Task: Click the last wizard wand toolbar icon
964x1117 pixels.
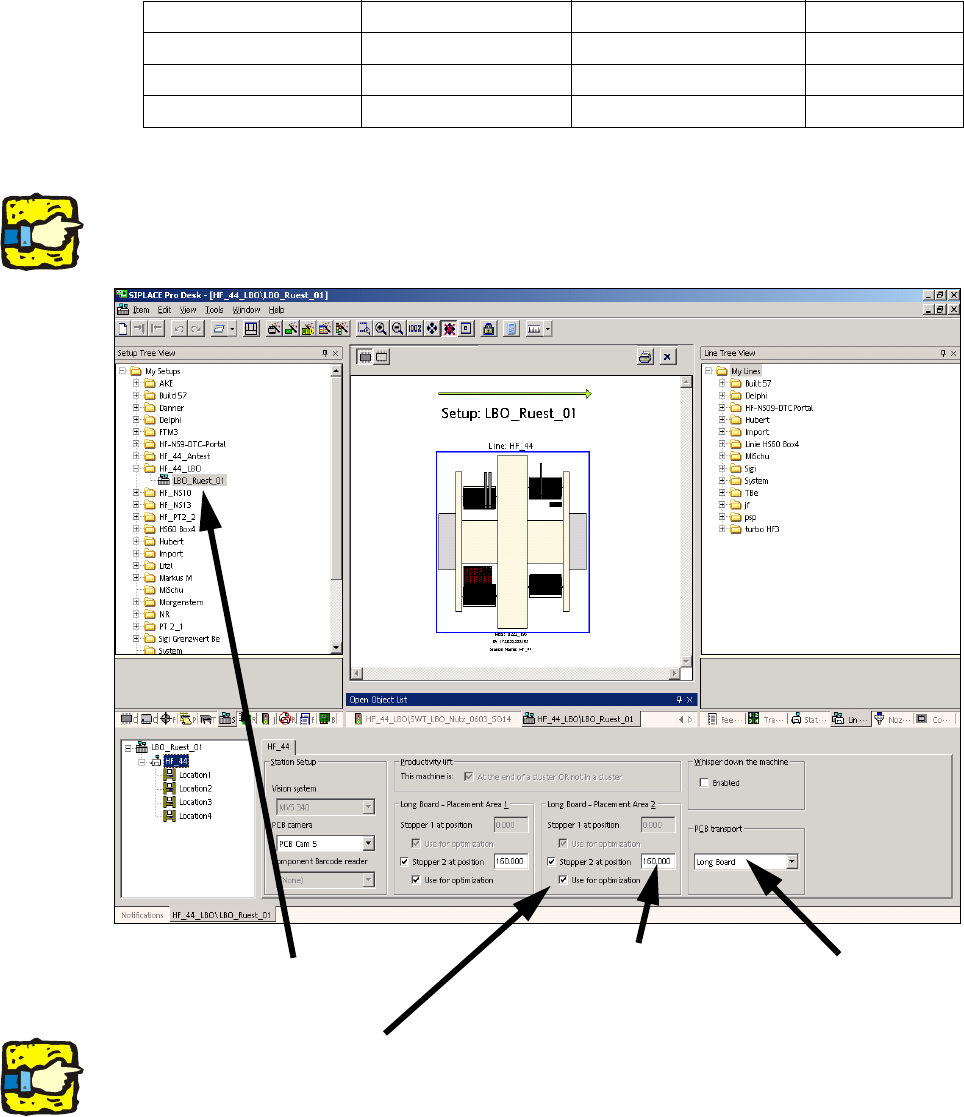Action: click(x=342, y=328)
